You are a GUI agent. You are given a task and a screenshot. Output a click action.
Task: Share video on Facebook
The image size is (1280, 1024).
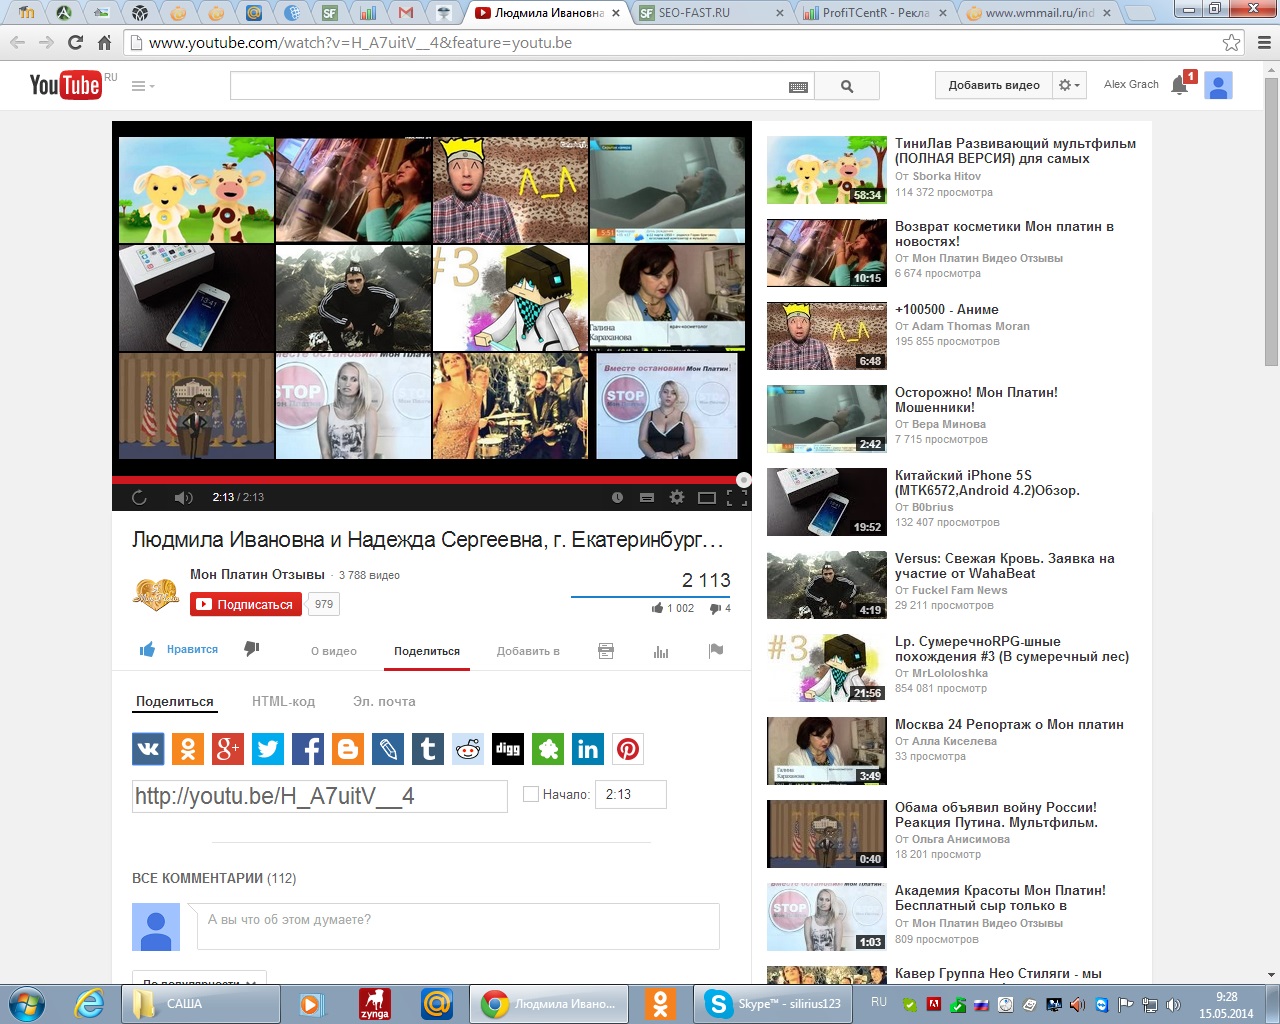308,749
